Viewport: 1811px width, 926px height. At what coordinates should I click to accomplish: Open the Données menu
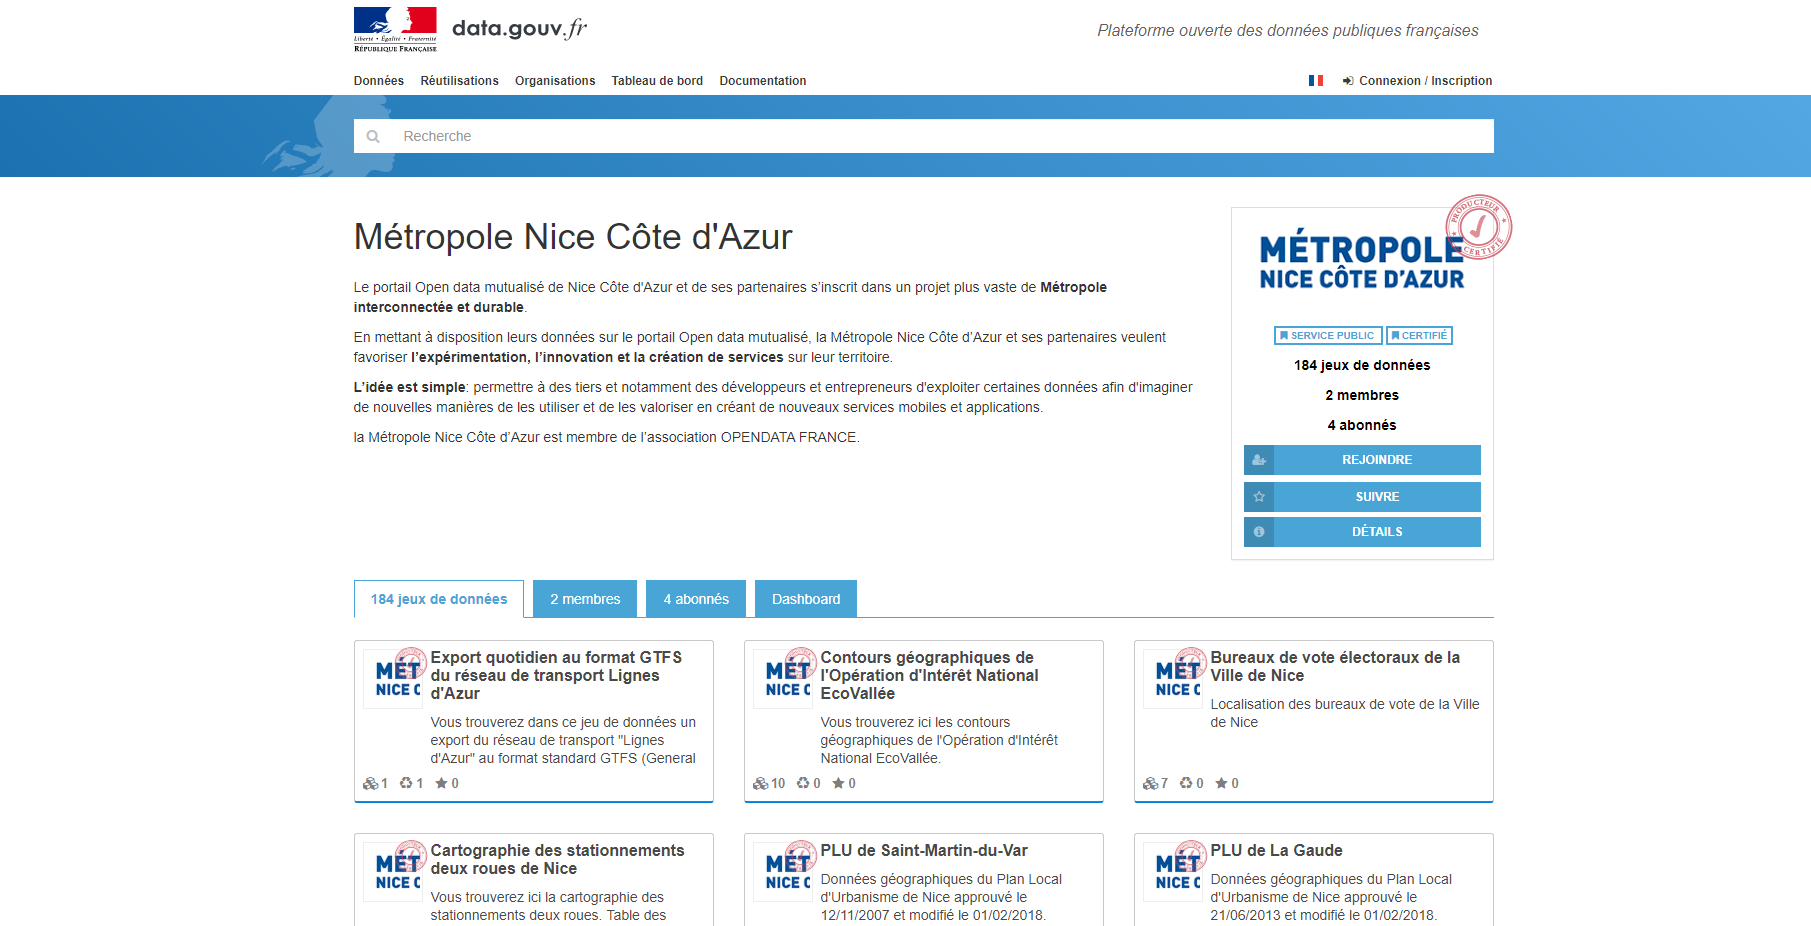point(378,81)
